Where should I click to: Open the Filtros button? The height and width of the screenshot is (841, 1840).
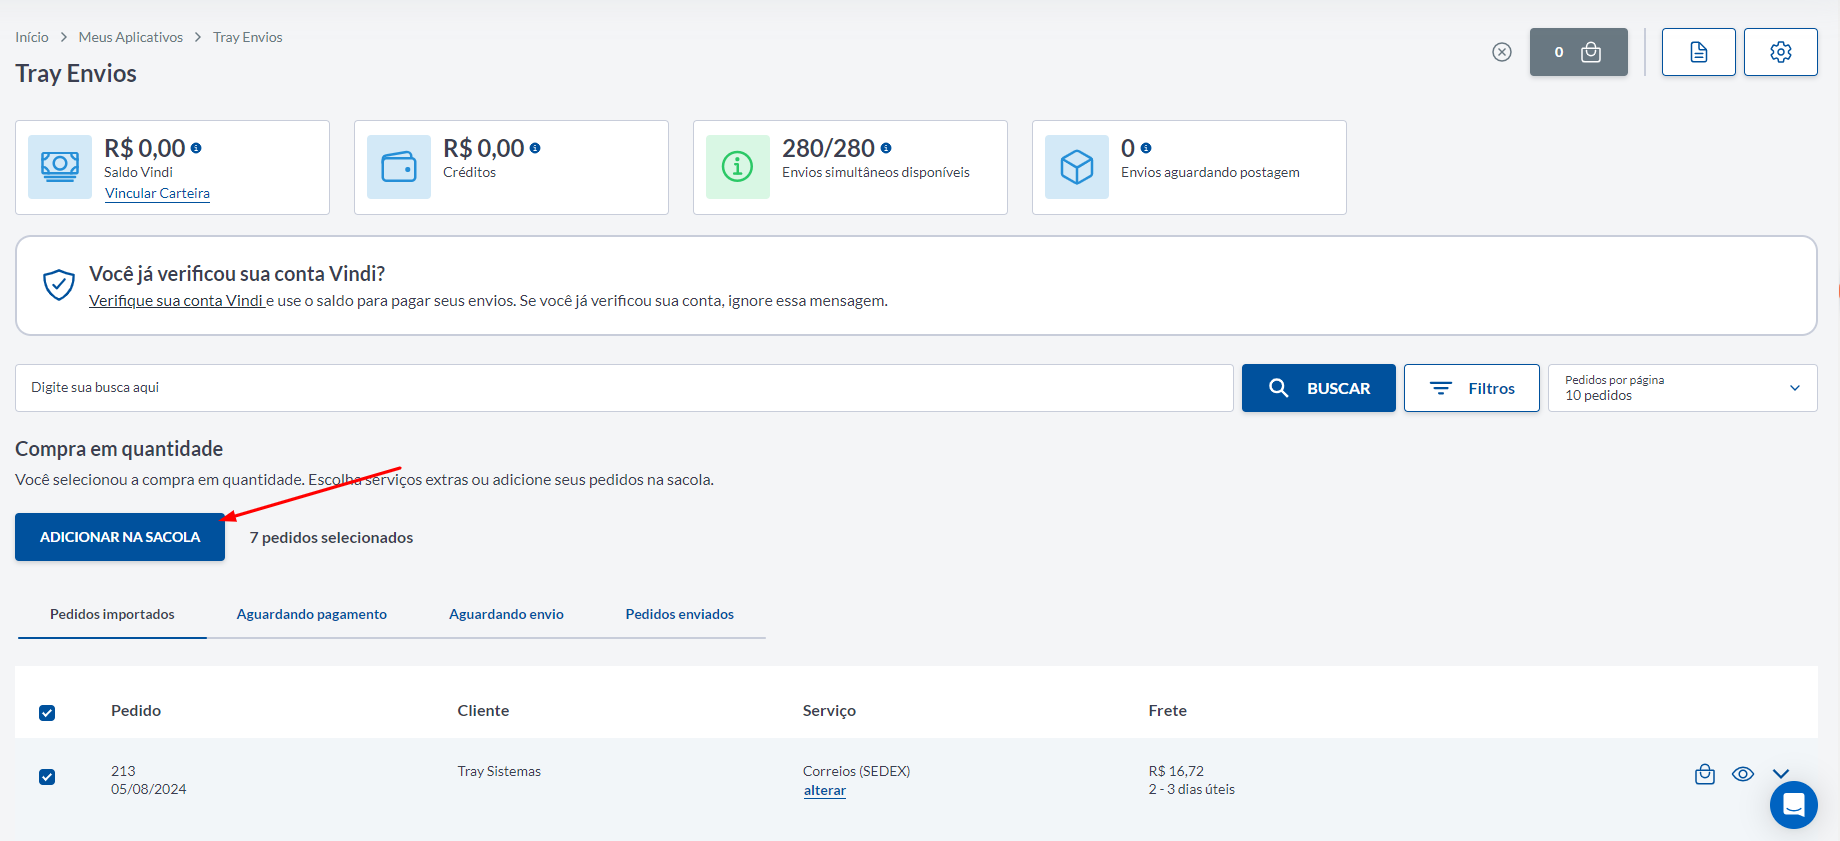pos(1472,388)
